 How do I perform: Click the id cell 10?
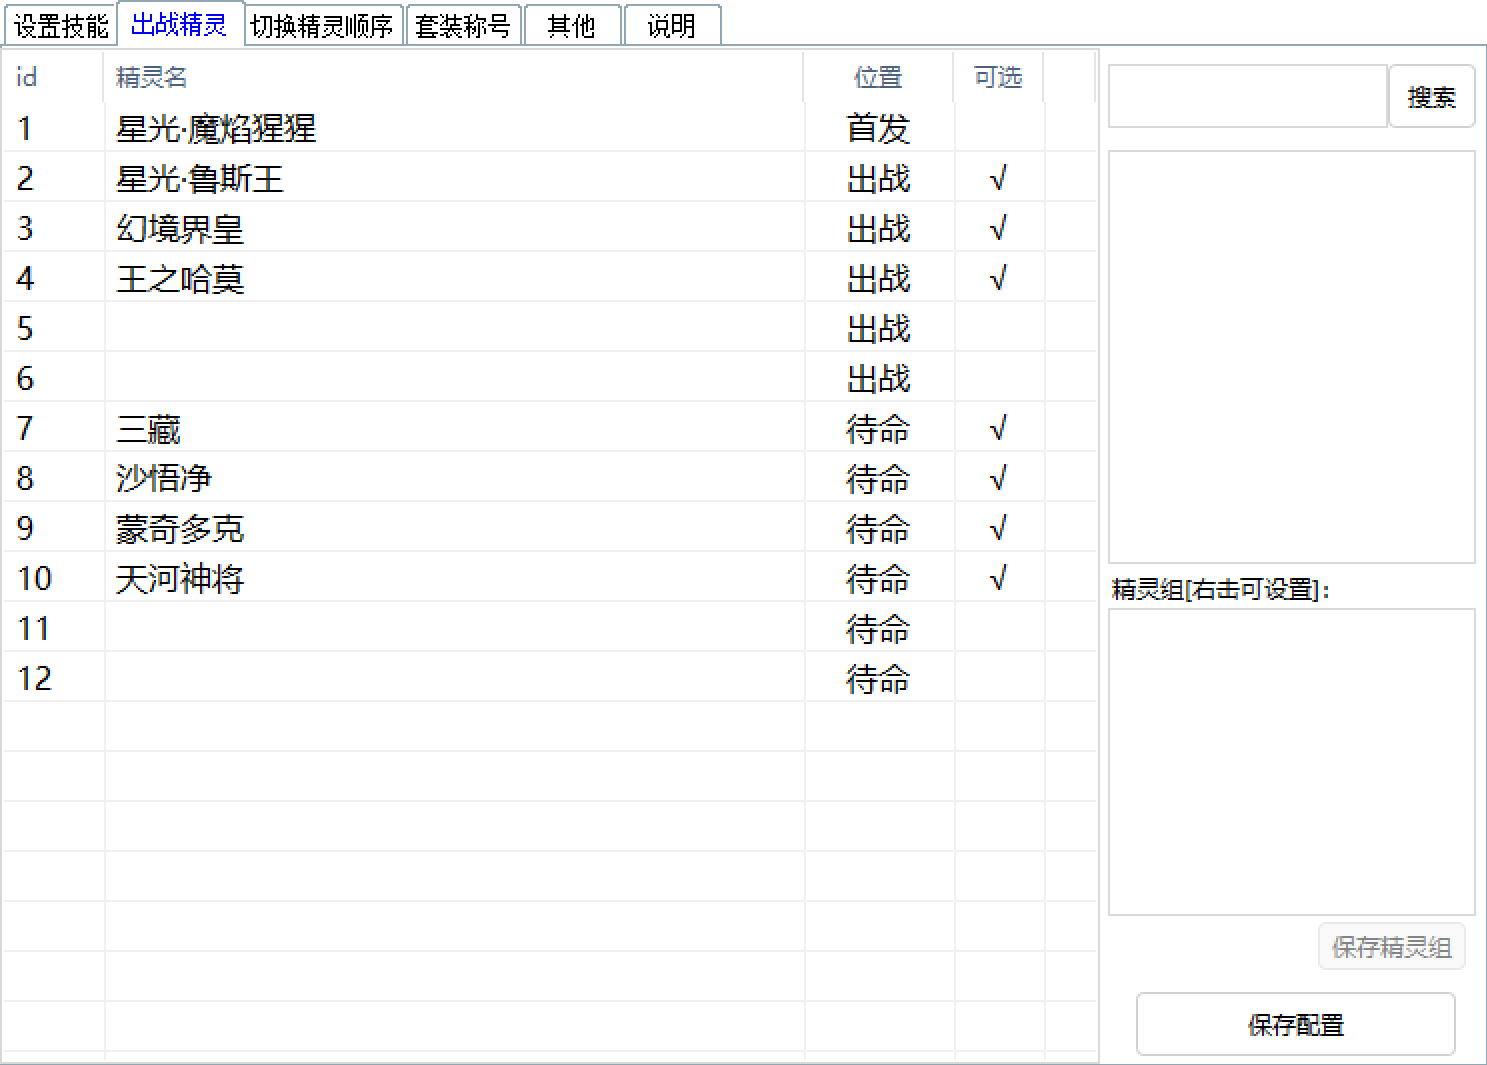54,578
